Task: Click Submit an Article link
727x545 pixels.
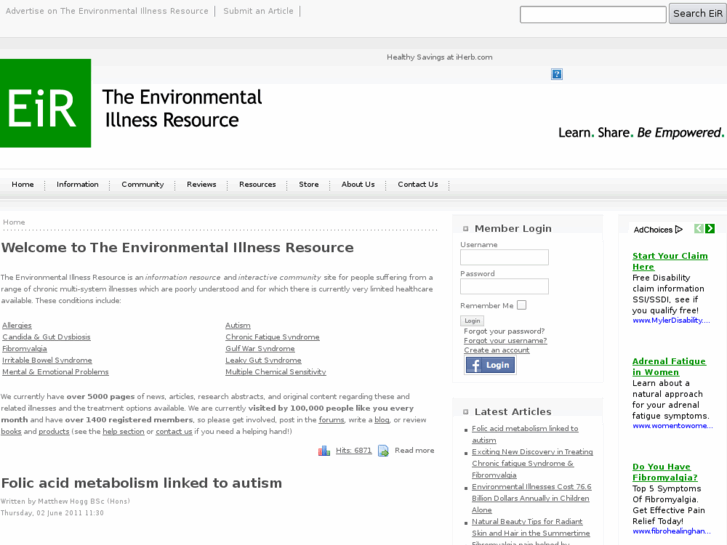Action: point(258,11)
